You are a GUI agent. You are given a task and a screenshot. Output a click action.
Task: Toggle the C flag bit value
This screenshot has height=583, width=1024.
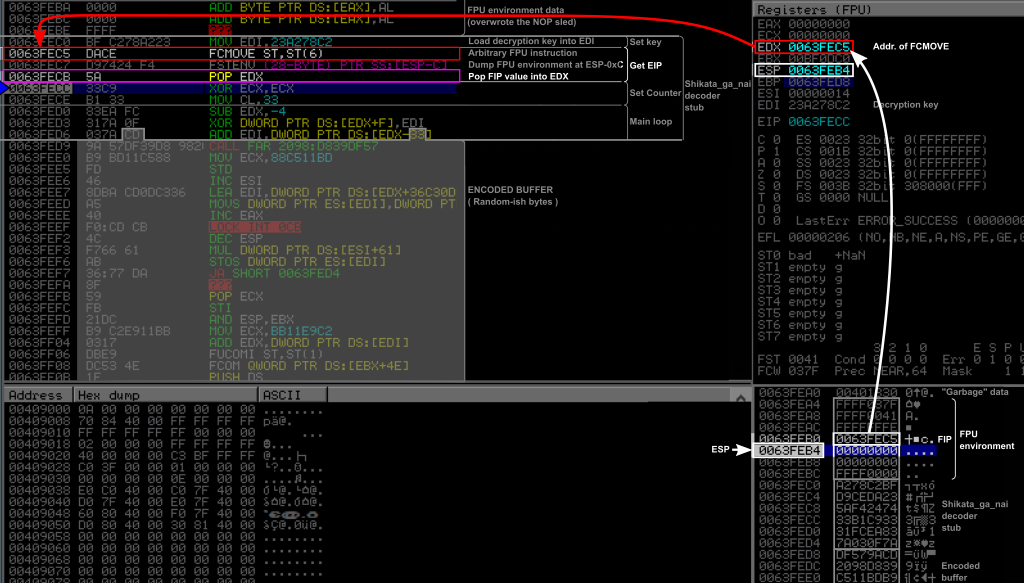(776, 138)
